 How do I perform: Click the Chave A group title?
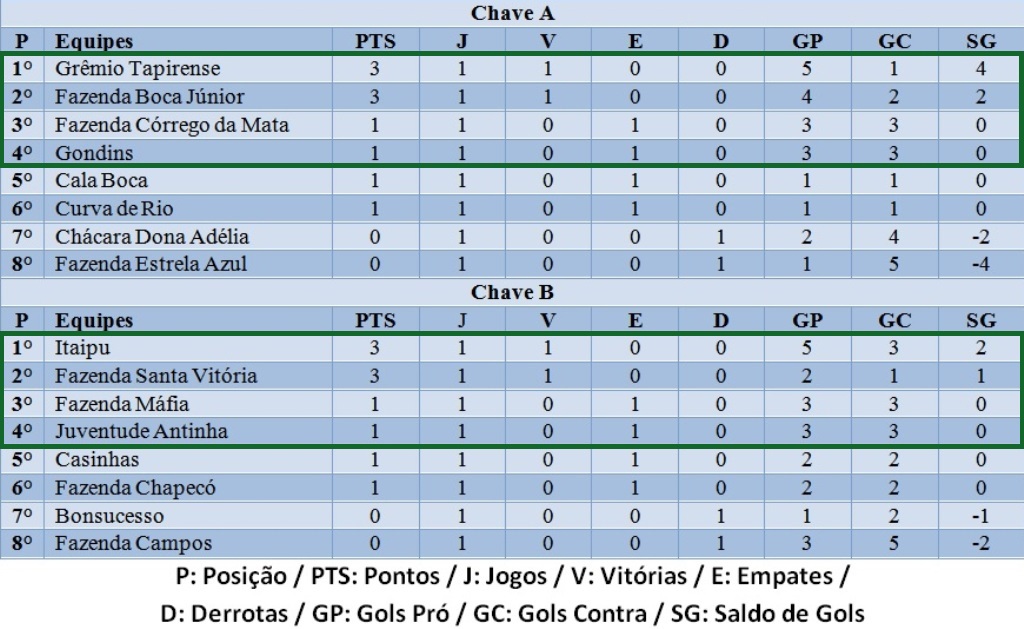pyautogui.click(x=512, y=14)
